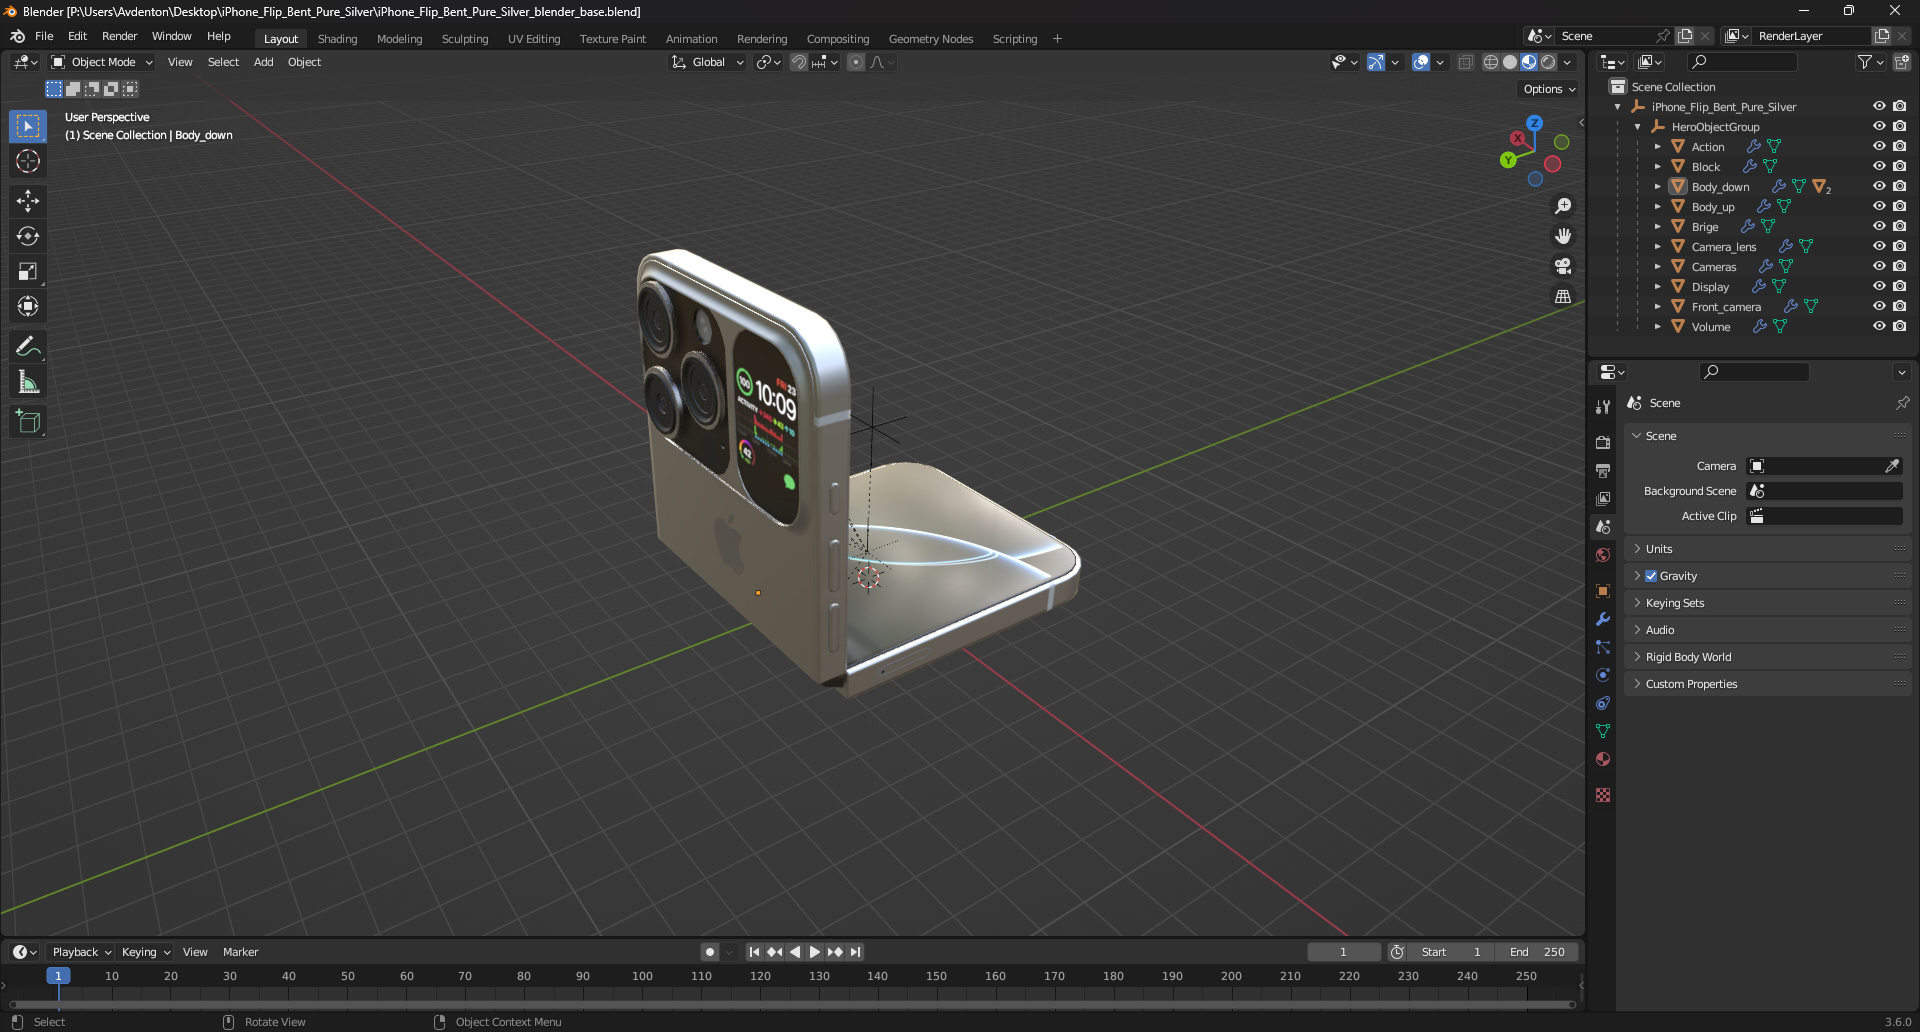Viewport: 1920px width, 1032px height.
Task: Open the timeline Marker menu
Action: tap(240, 952)
